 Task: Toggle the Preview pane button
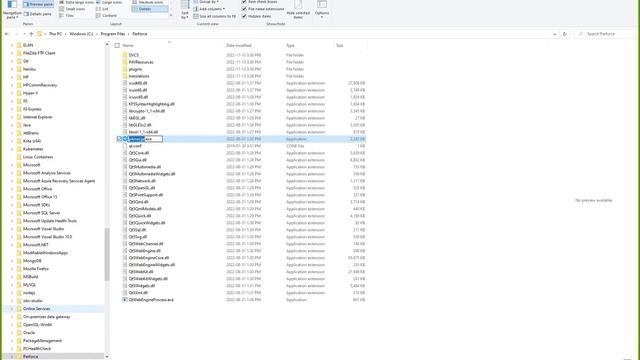coord(38,4)
